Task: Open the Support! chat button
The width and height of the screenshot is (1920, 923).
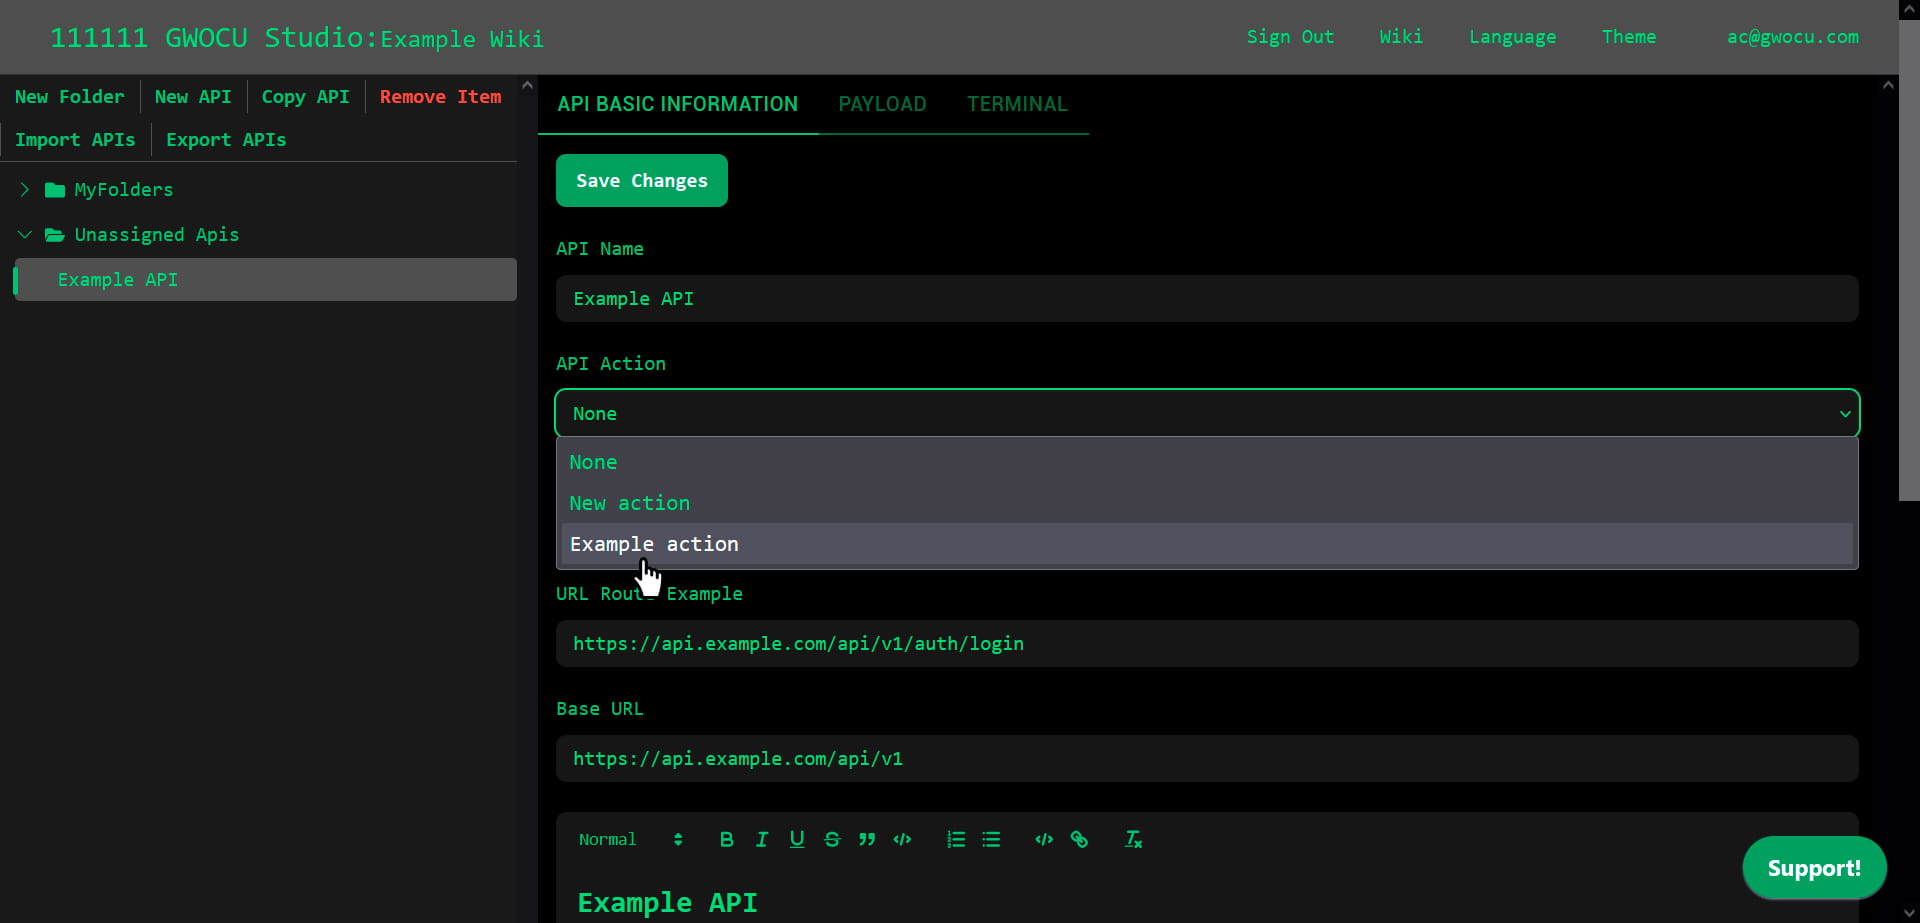Action: [1814, 868]
